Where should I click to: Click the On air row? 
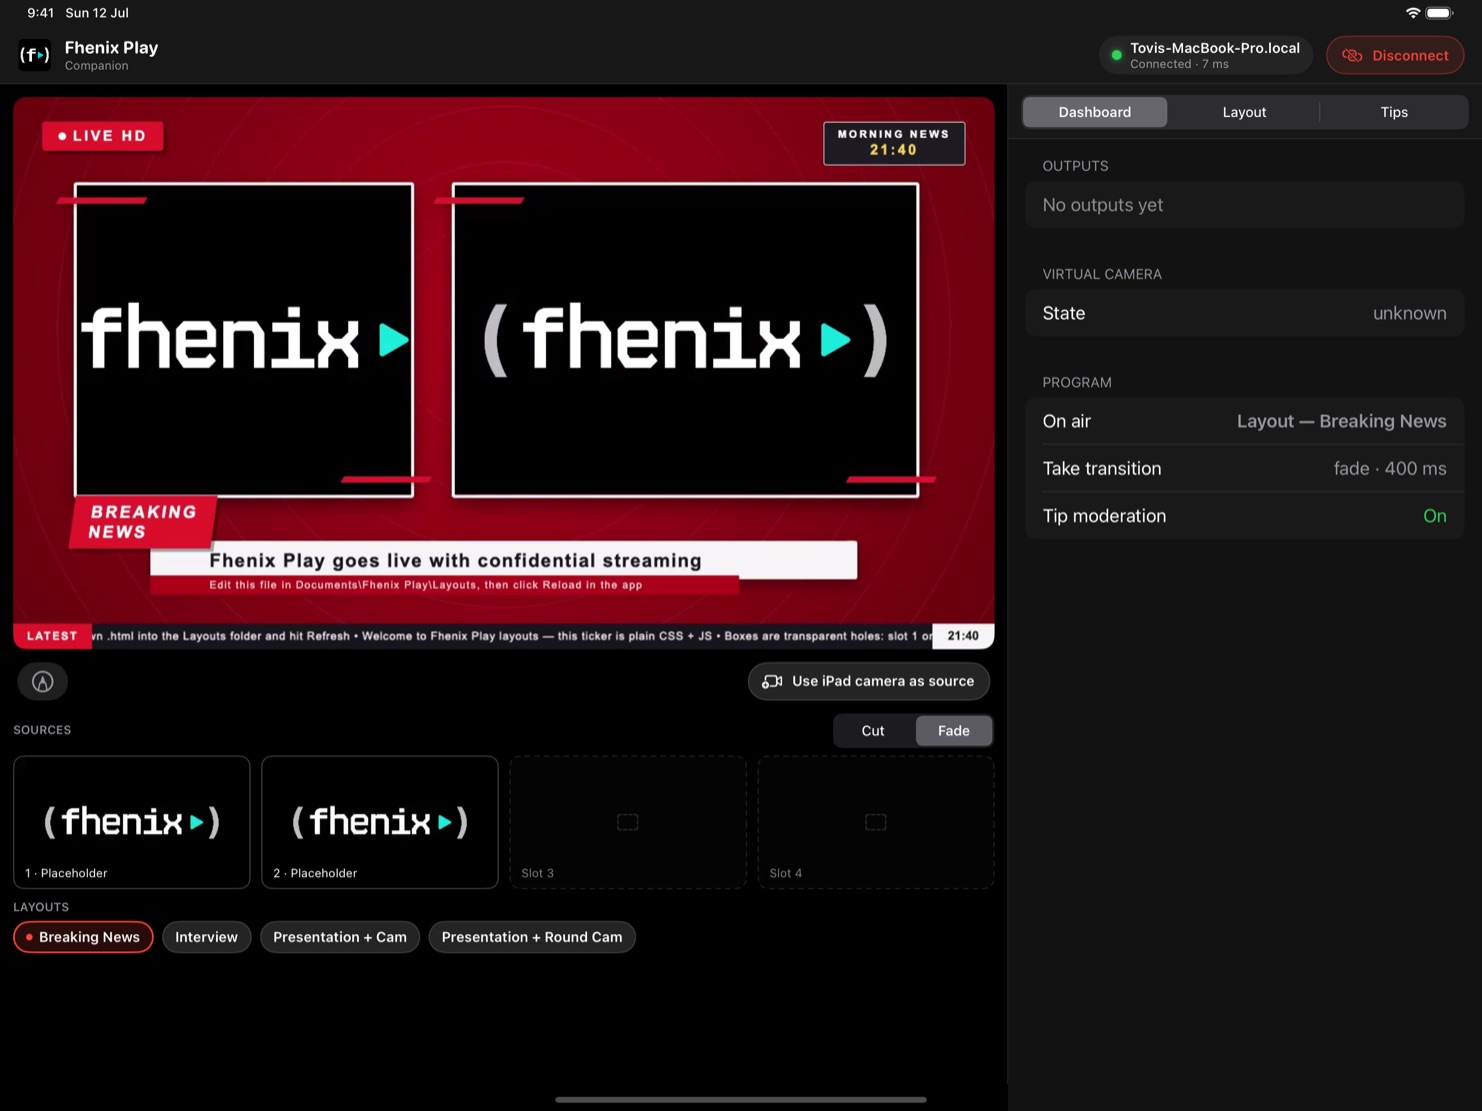tap(1244, 421)
